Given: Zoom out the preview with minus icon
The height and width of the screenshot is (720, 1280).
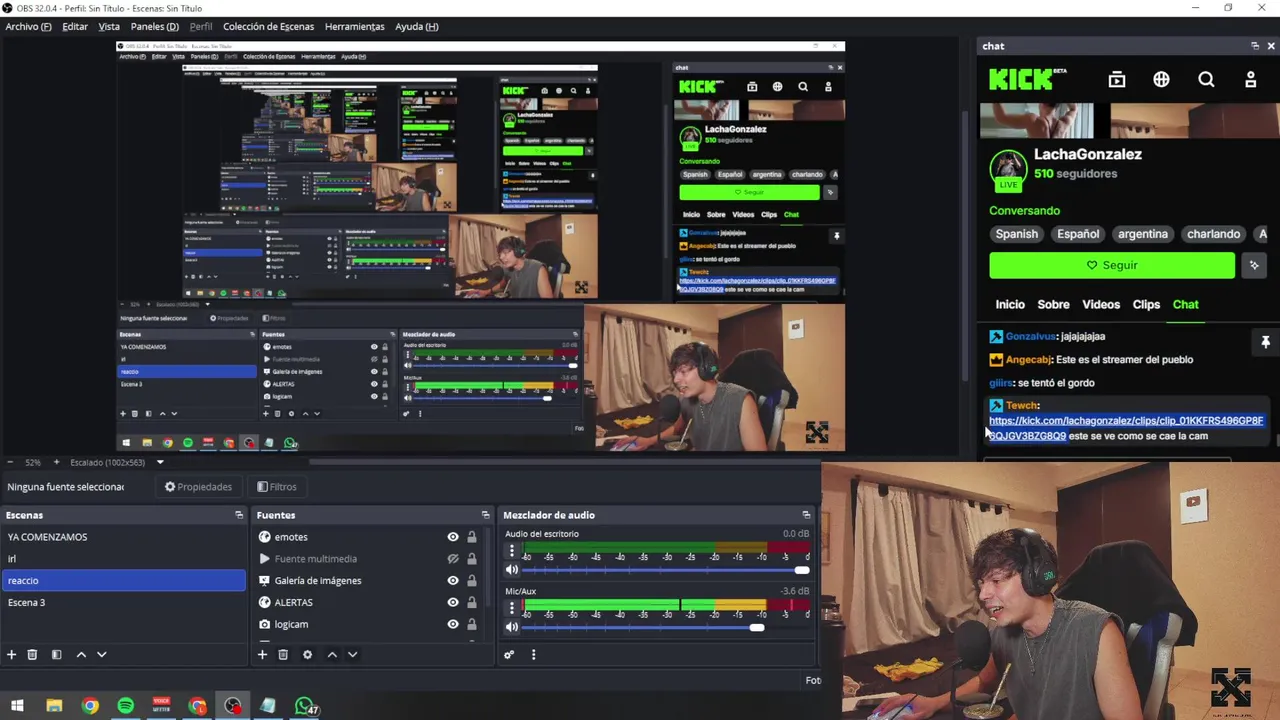Looking at the screenshot, I should coord(11,462).
